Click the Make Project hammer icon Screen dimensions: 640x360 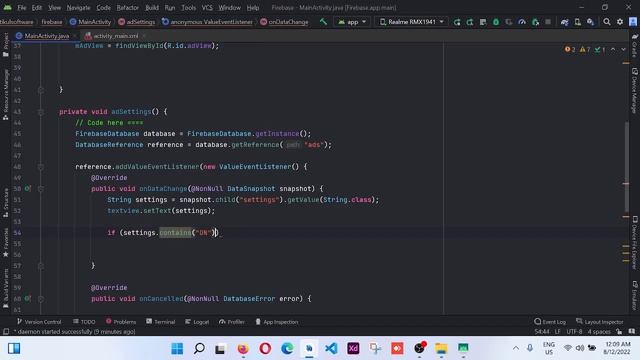[x=323, y=22]
